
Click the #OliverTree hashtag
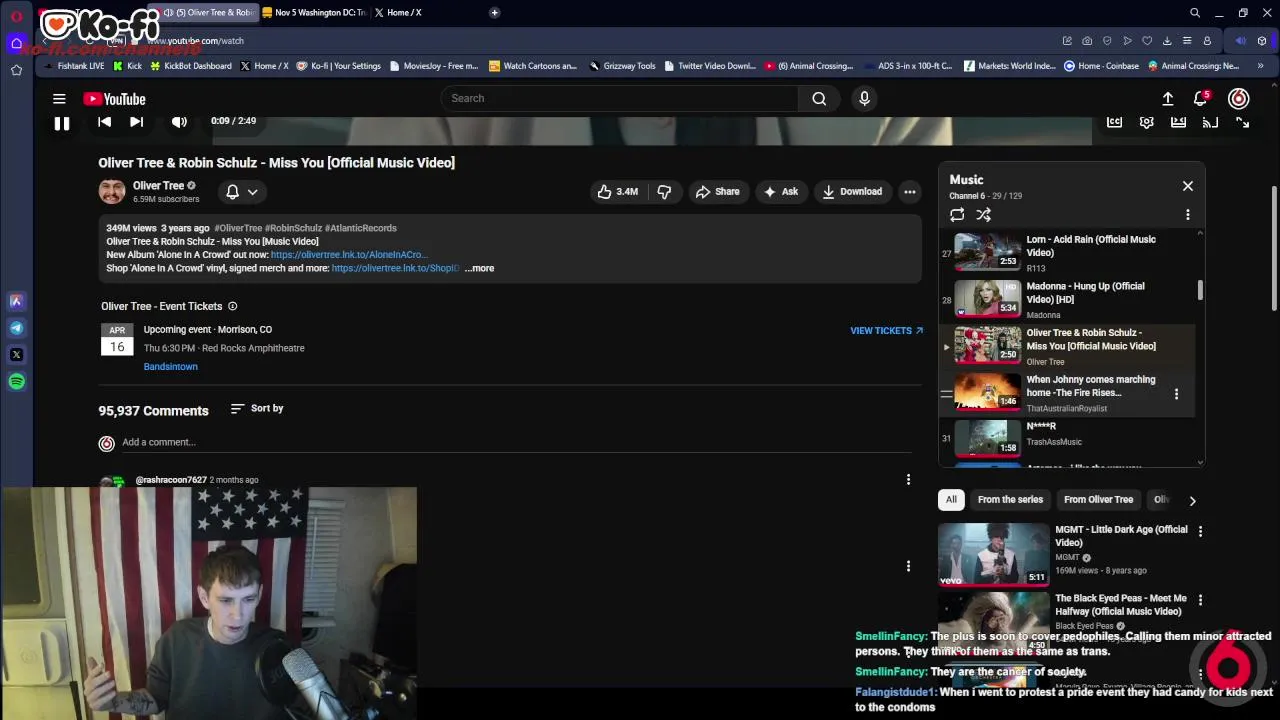click(237, 228)
